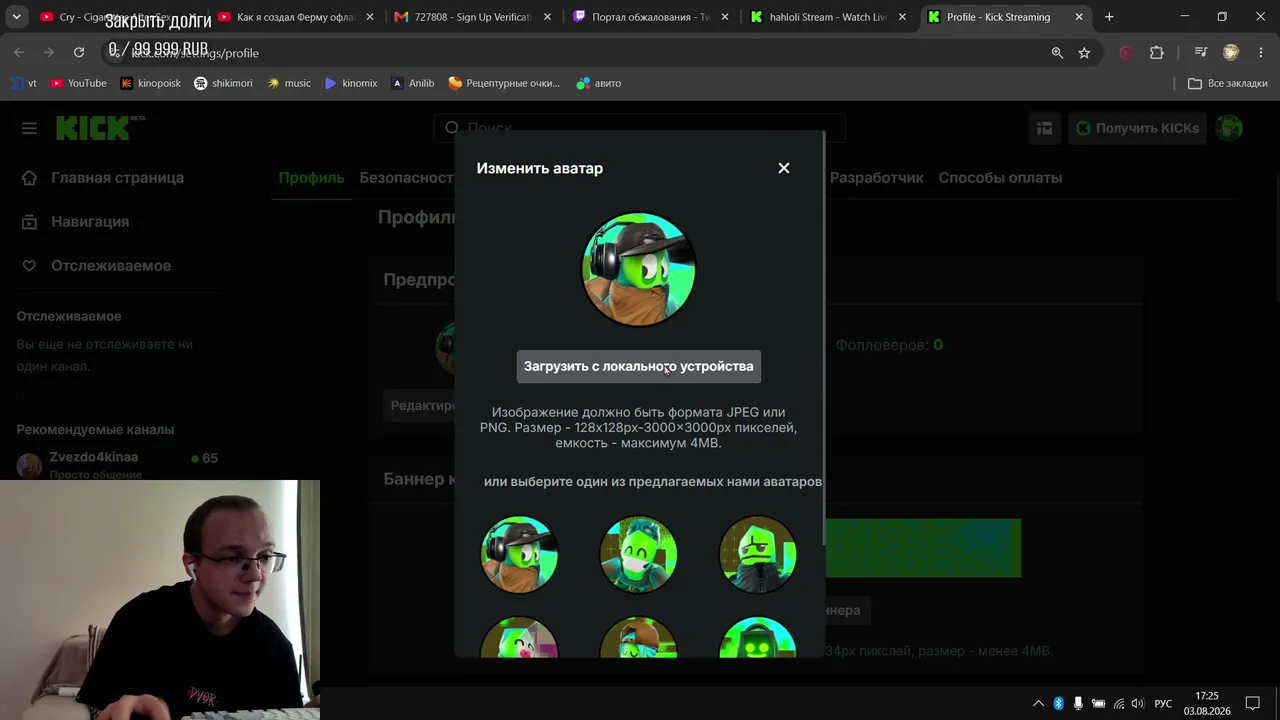Click the browser forward arrow

pos(48,53)
